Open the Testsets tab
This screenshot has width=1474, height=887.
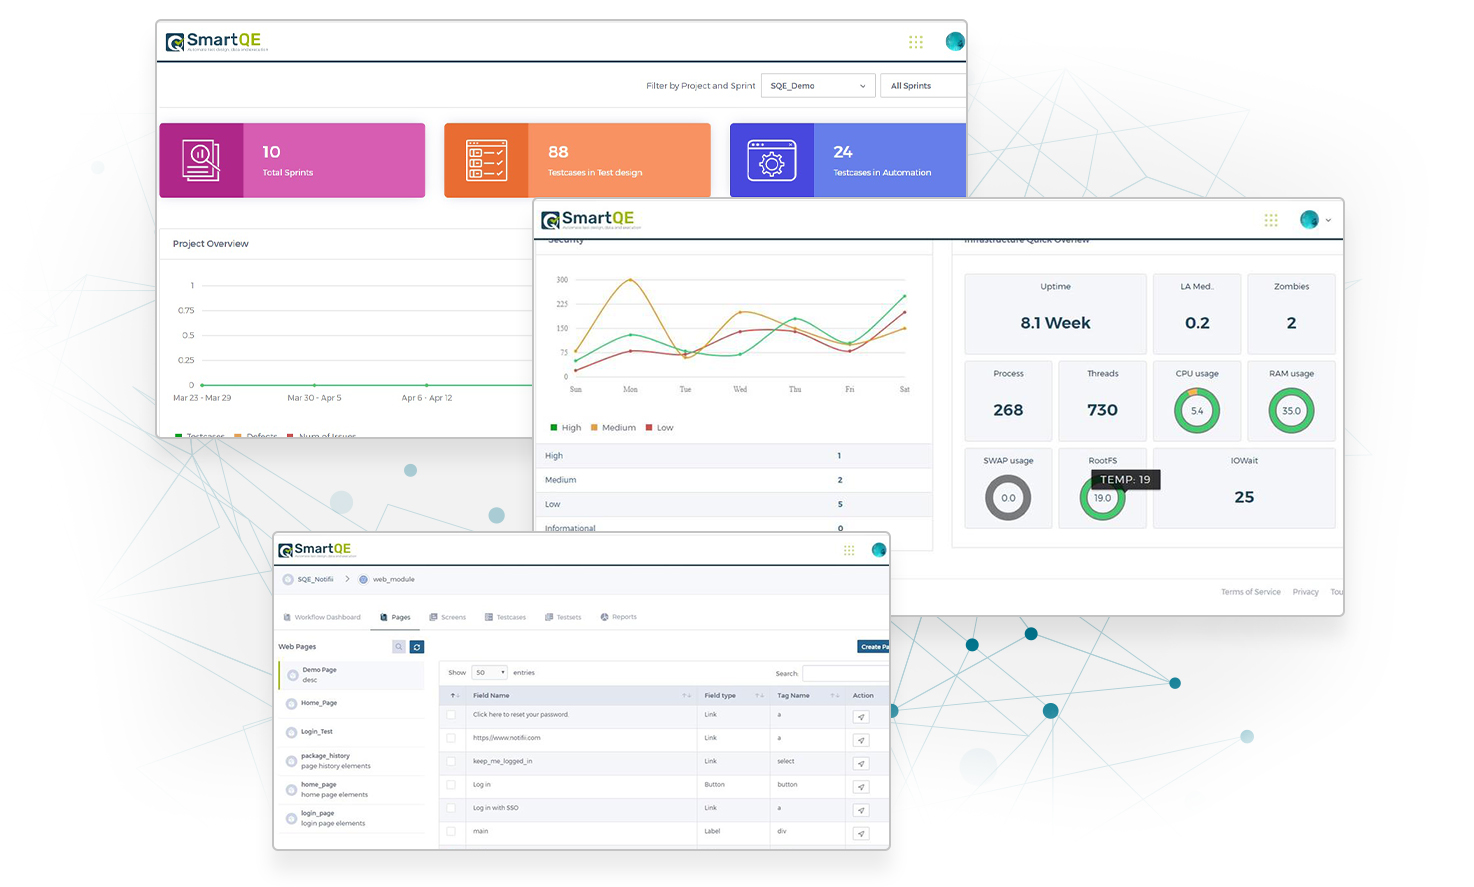563,618
